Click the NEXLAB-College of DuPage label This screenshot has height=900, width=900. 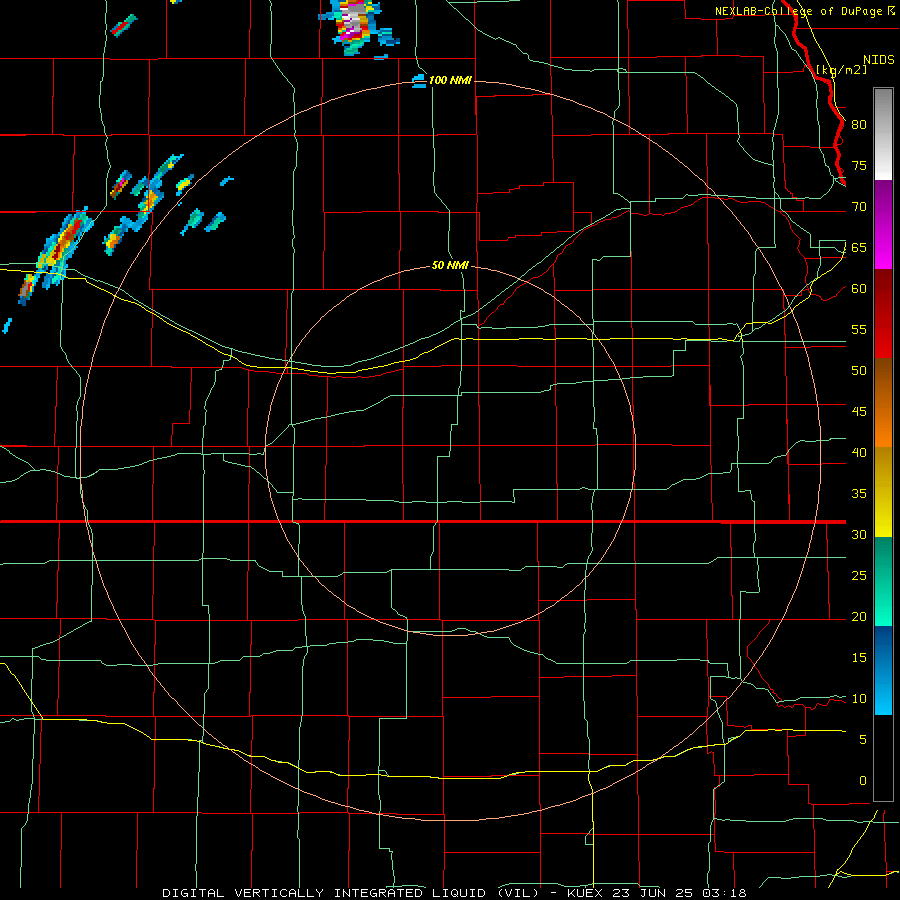coord(798,11)
